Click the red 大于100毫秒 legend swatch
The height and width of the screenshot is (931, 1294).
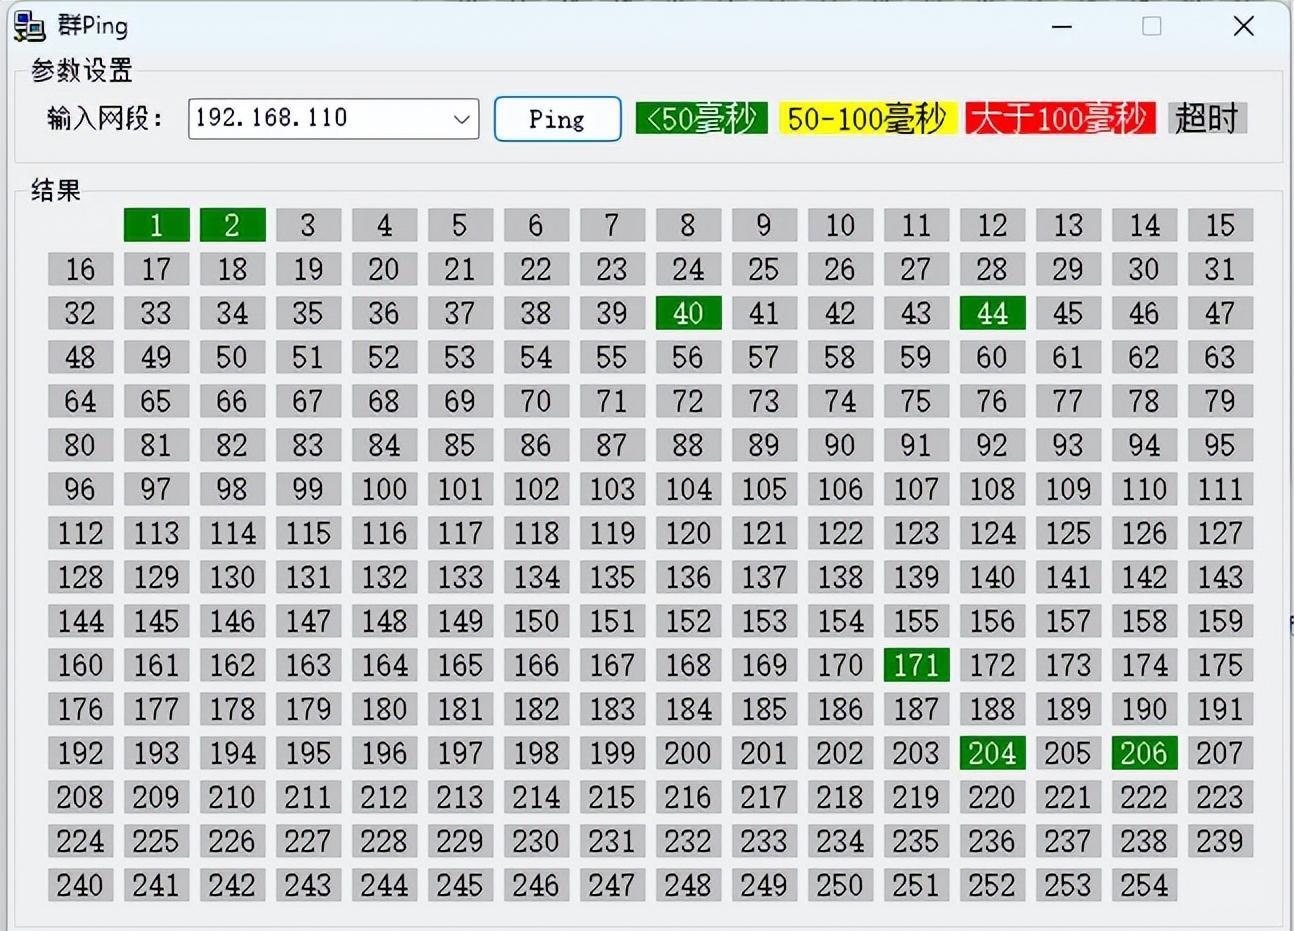point(1060,118)
